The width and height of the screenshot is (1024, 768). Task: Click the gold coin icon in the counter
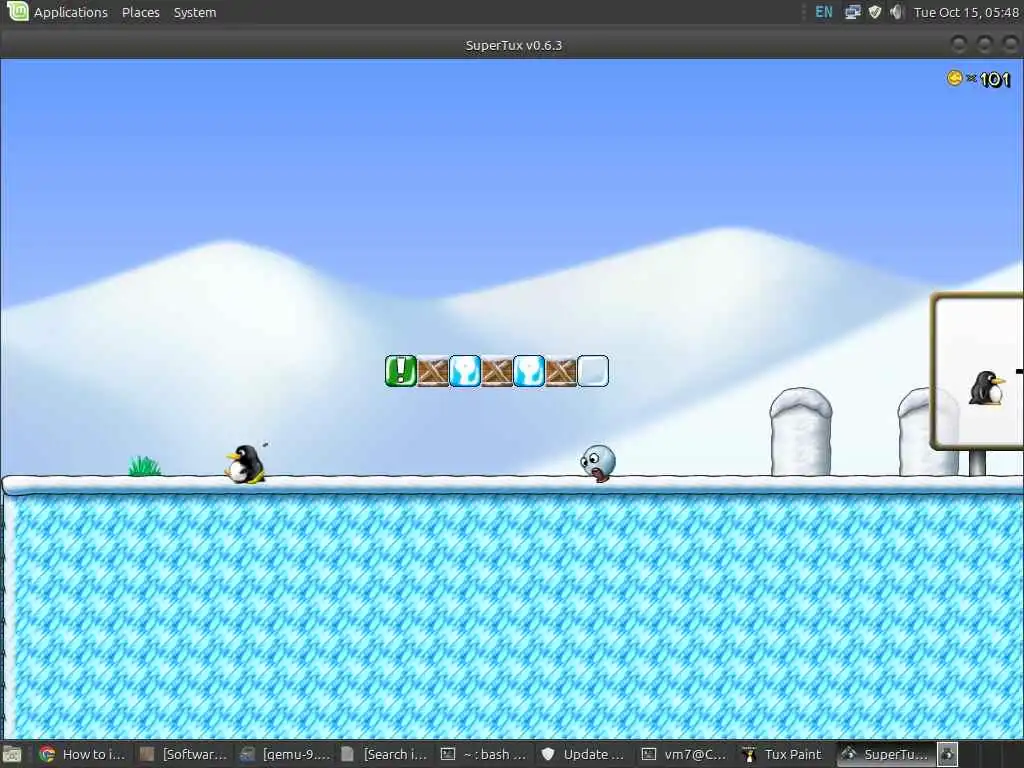click(955, 78)
